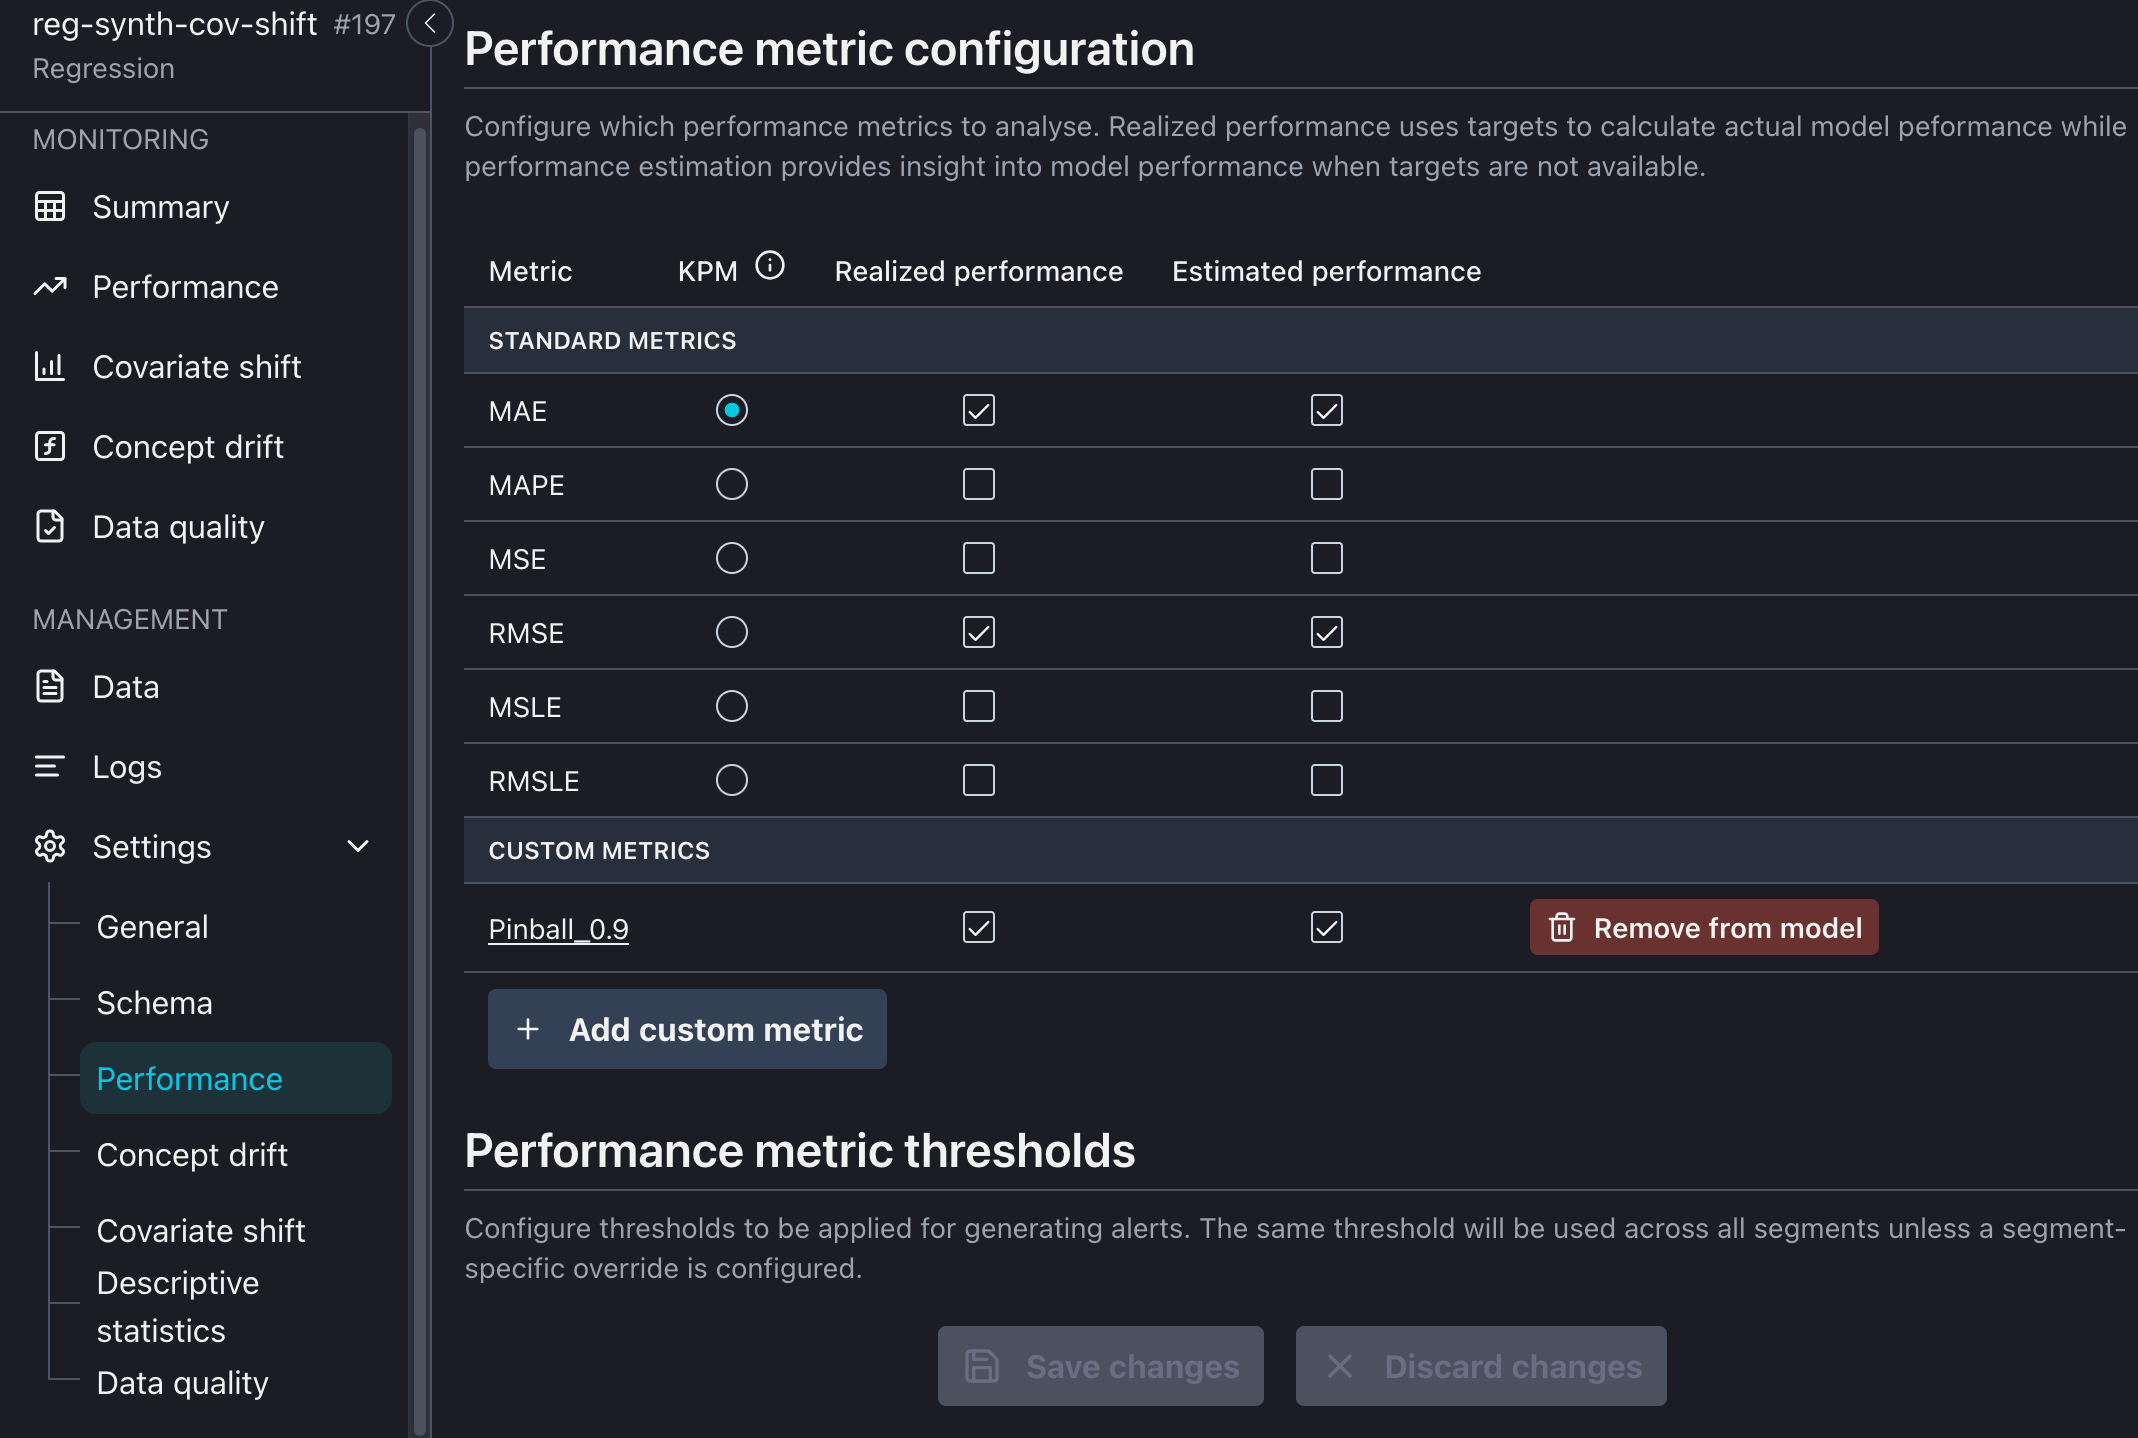
Task: Enable Realized performance for MAPE
Action: [979, 484]
